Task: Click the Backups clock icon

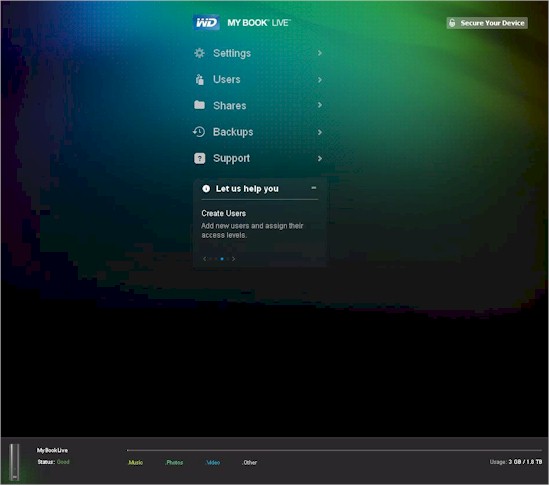Action: pyautogui.click(x=199, y=132)
